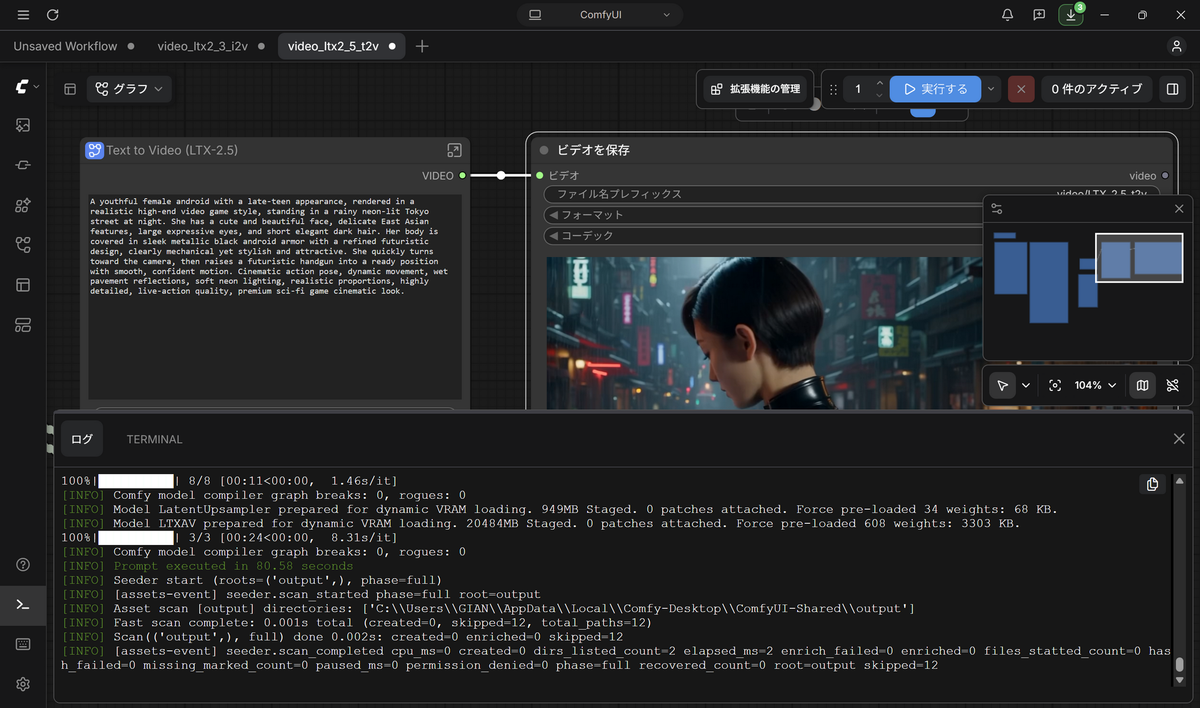Open the apps sidebar icon below templates
Image resolution: width=1200 pixels, height=708 pixels.
[x=23, y=325]
